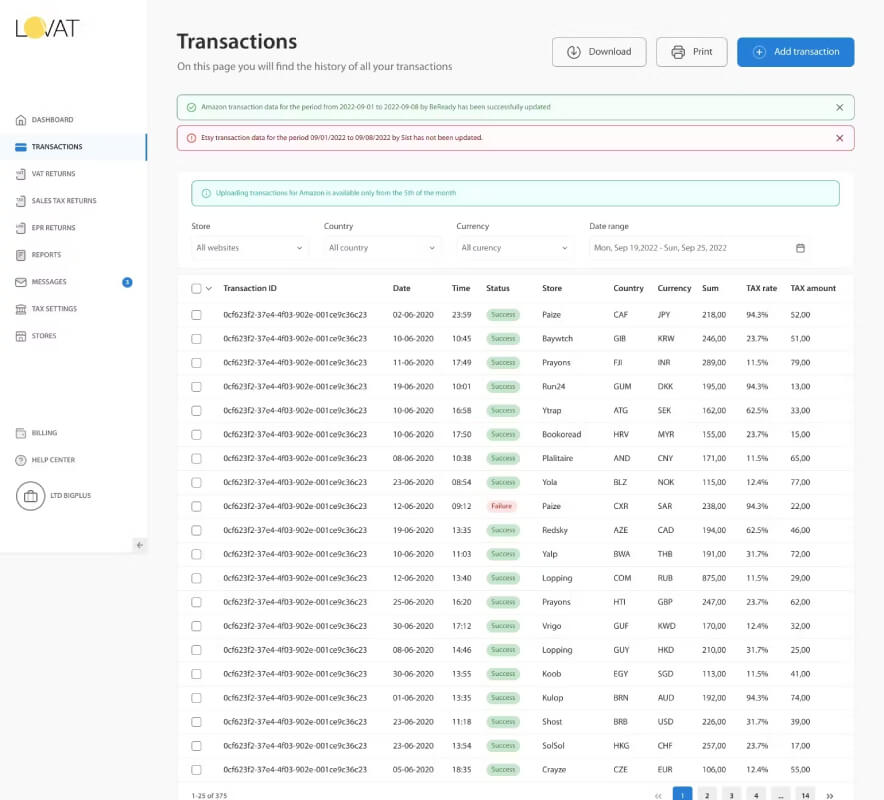Collapse sidebar with the arrow icon
Screen dimensions: 884x800
tap(140, 545)
